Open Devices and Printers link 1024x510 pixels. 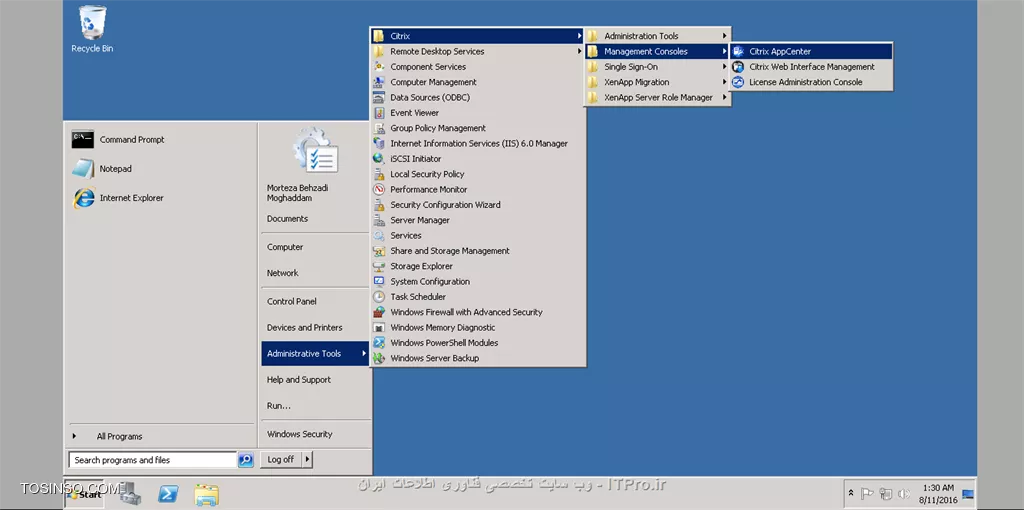tap(304, 328)
